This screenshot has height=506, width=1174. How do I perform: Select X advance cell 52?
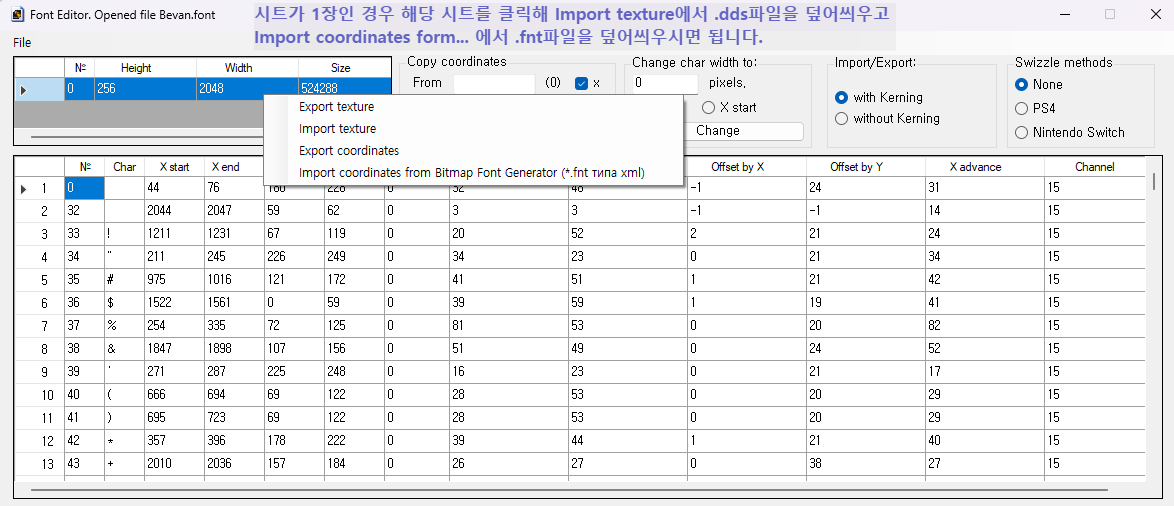(x=985, y=349)
